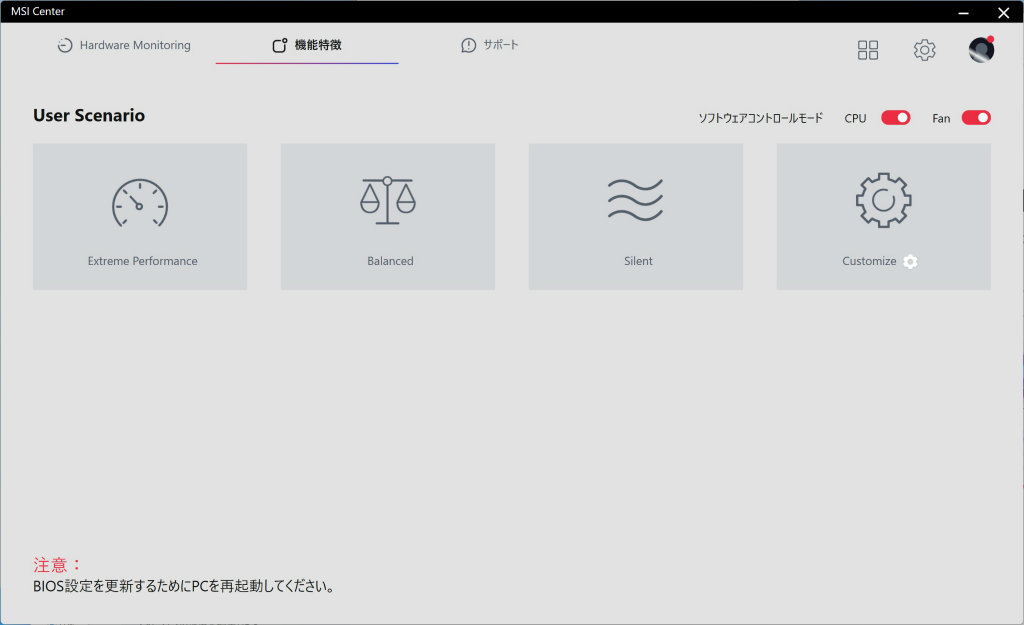Toggle the Fan software control switch
The height and width of the screenshot is (625, 1024).
pyautogui.click(x=976, y=118)
